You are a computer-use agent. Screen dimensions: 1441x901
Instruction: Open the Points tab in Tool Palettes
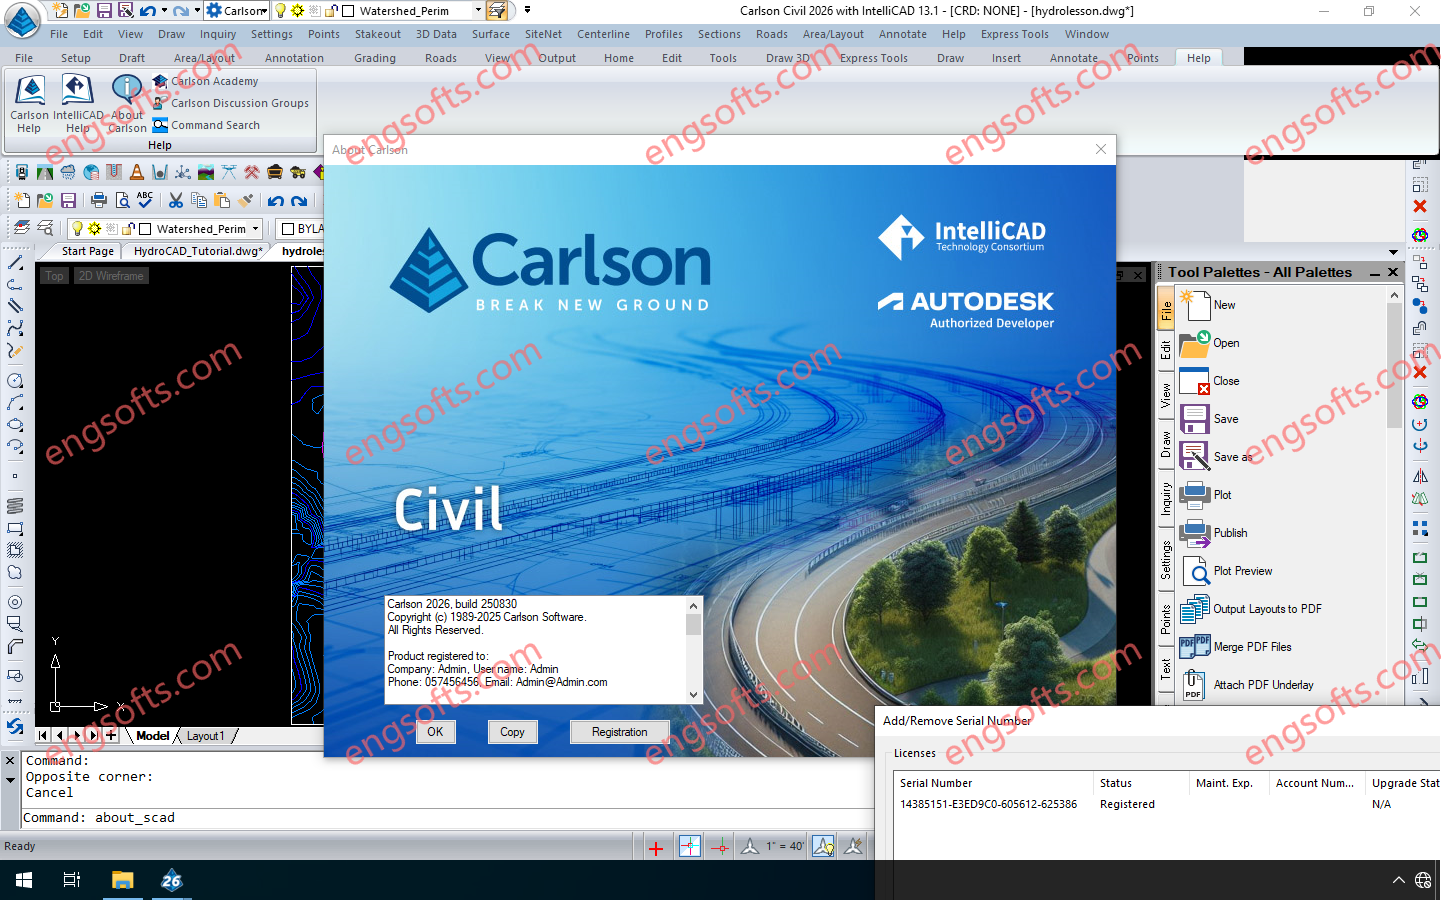1166,619
